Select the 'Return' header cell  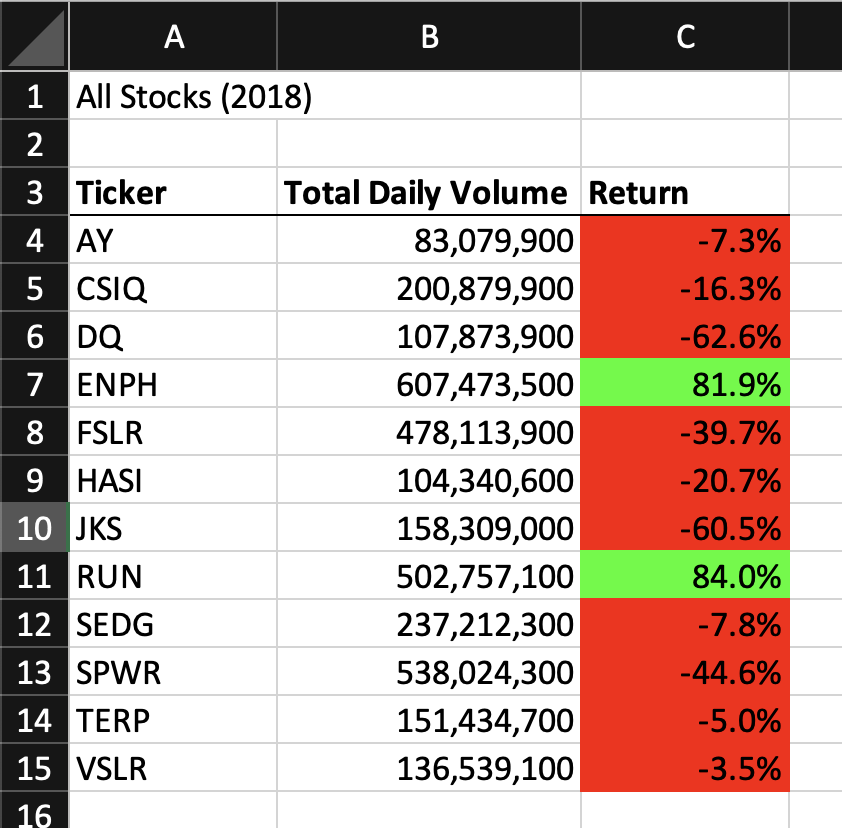[684, 192]
